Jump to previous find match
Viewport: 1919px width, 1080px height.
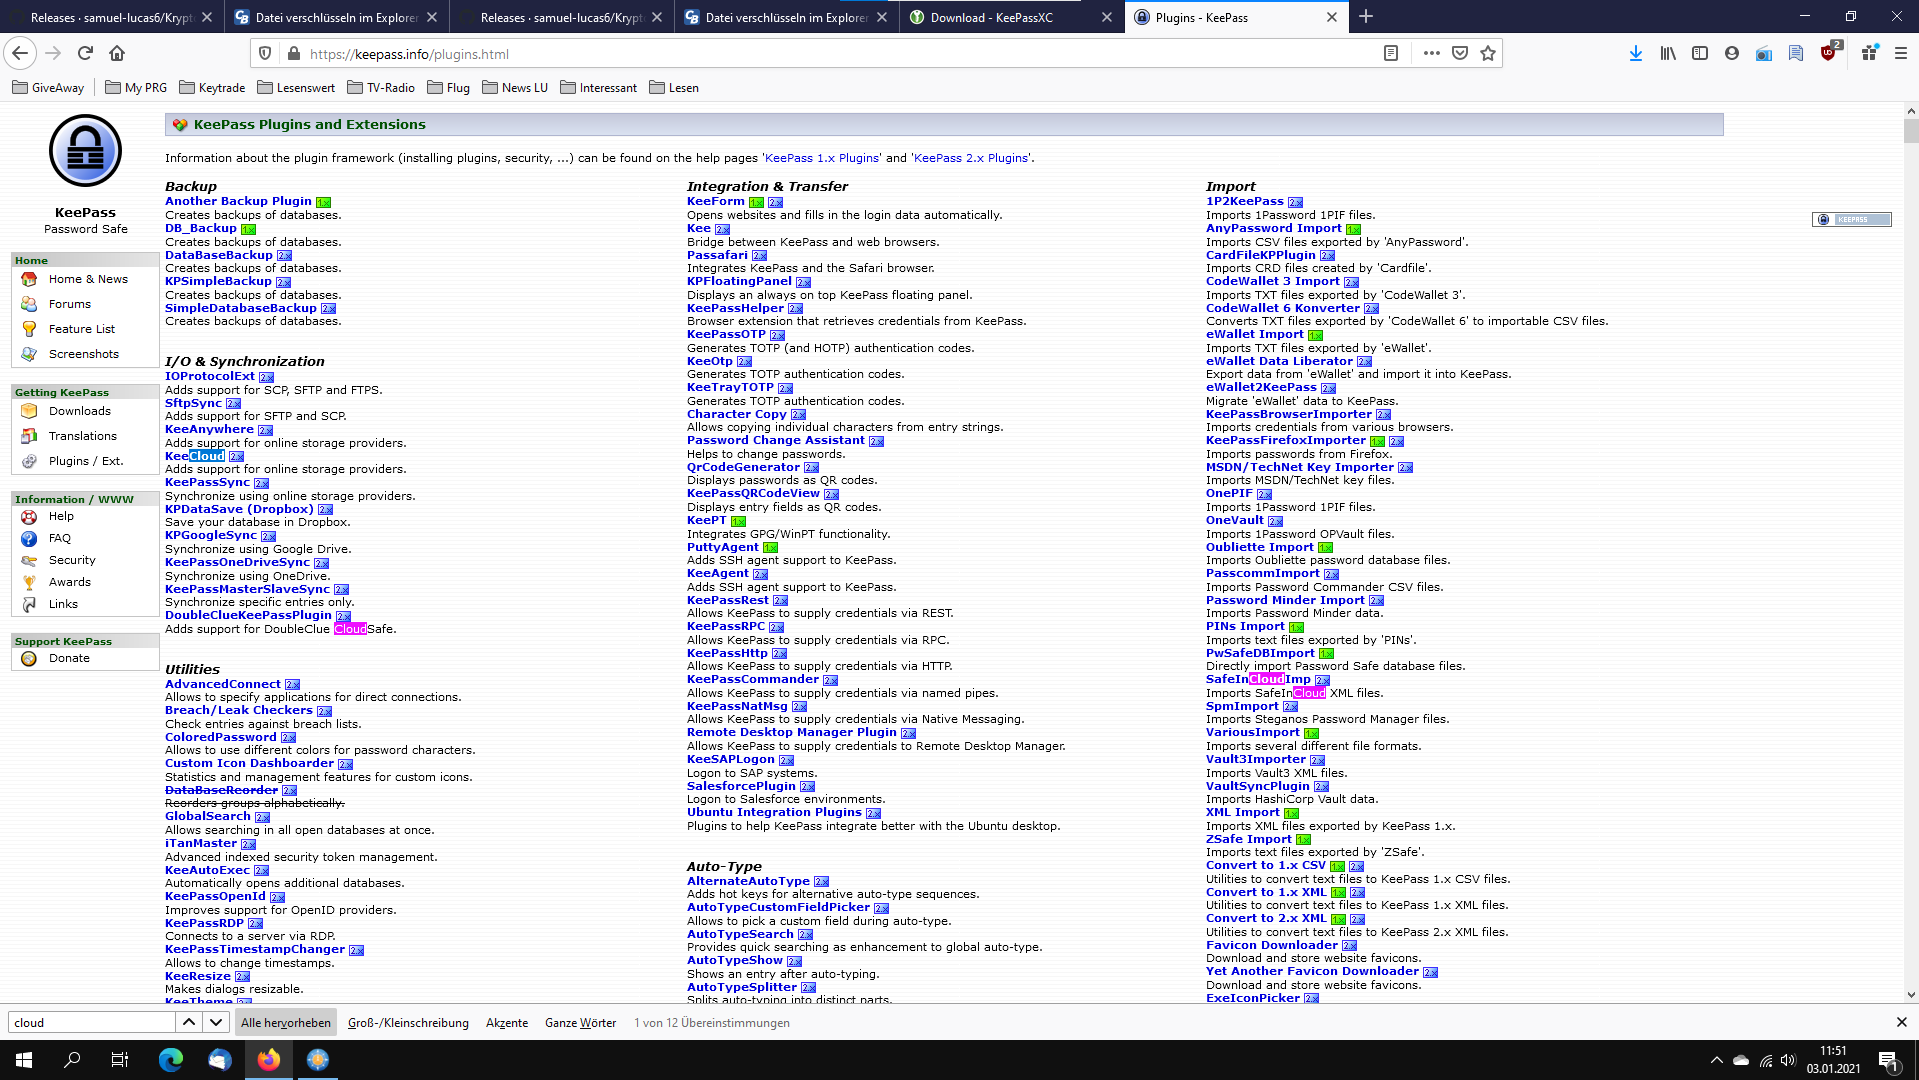pos(188,1022)
